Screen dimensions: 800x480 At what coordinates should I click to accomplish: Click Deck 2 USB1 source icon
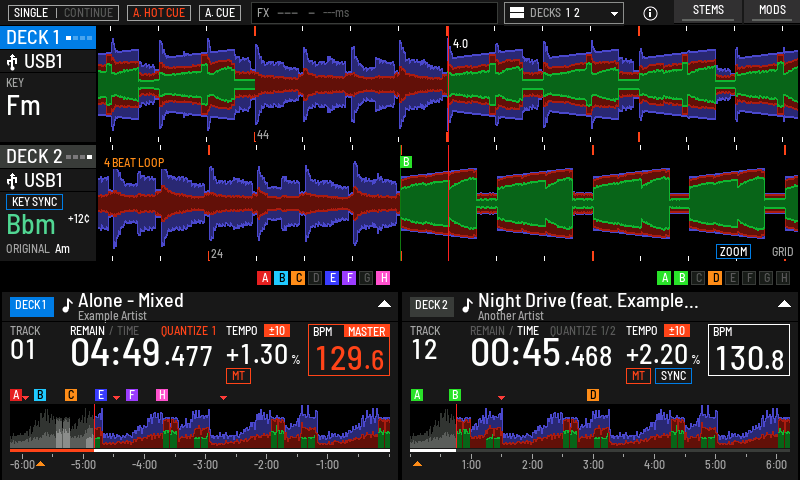pos(12,181)
